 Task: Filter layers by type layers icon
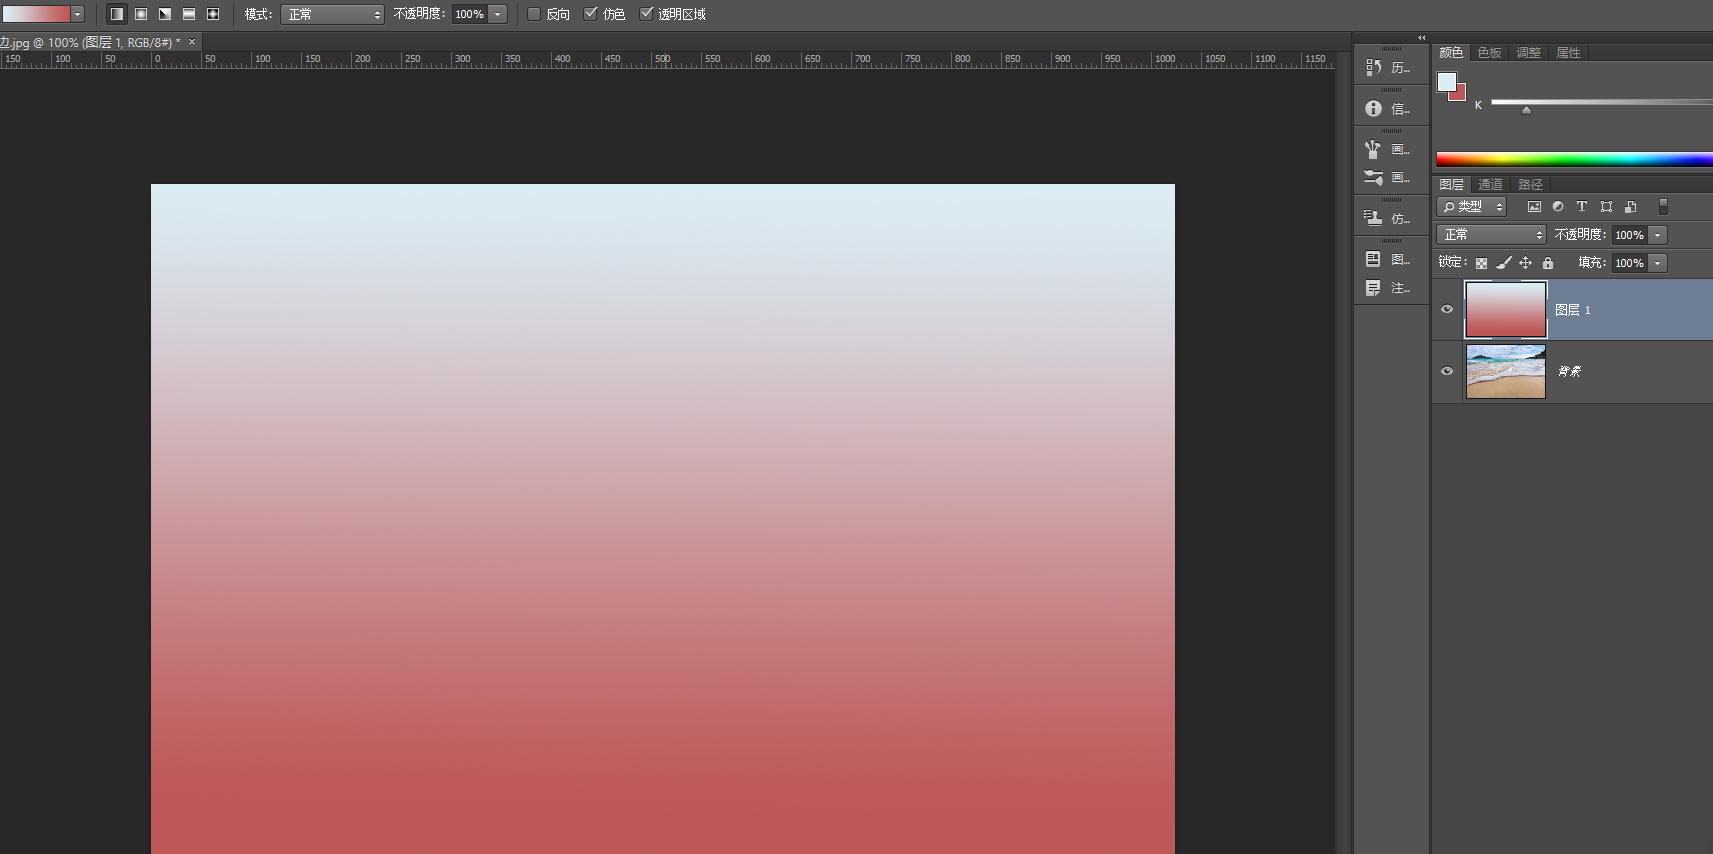point(1582,207)
